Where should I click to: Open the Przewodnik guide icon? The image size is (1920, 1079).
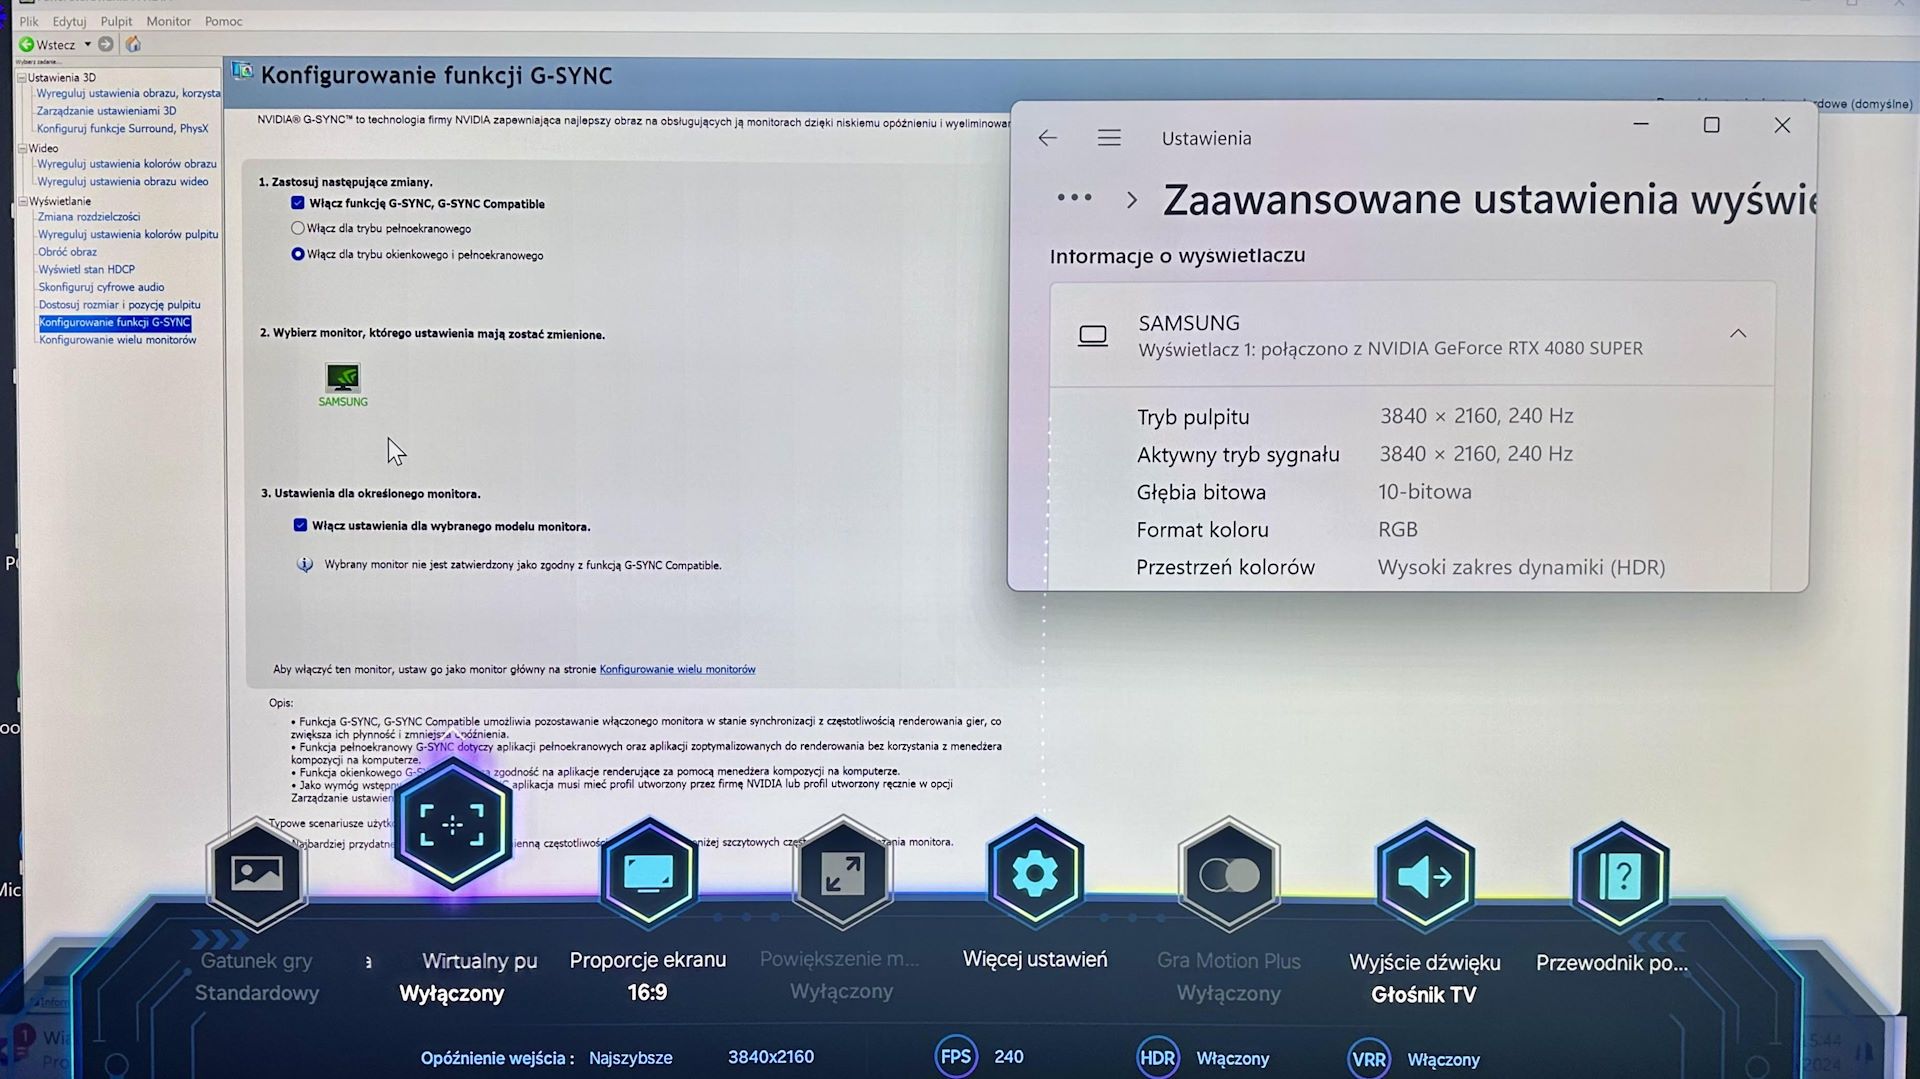click(x=1621, y=877)
